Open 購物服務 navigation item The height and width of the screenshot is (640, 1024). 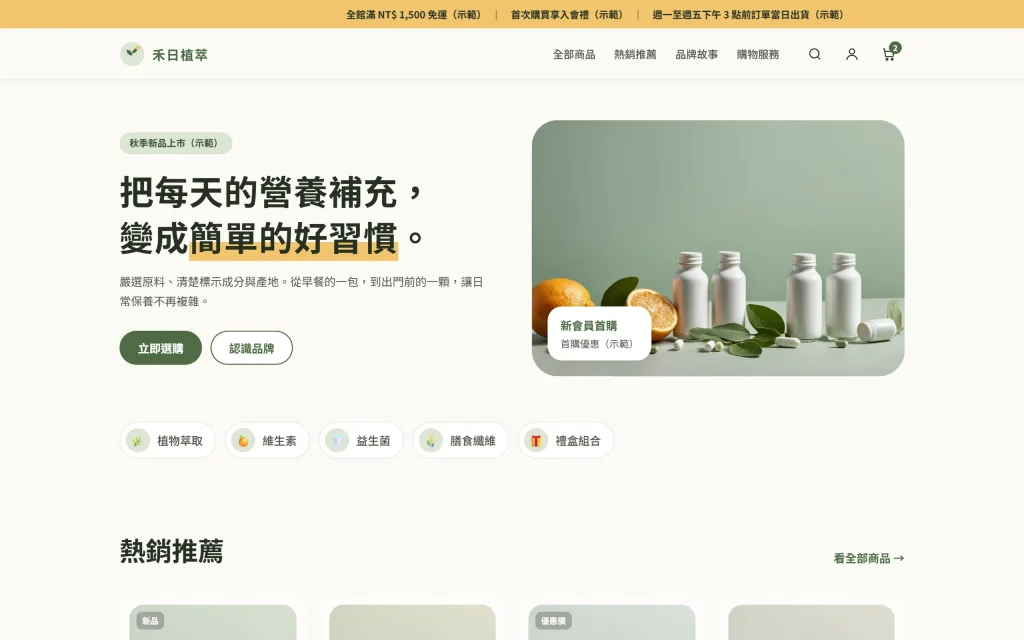tap(758, 54)
